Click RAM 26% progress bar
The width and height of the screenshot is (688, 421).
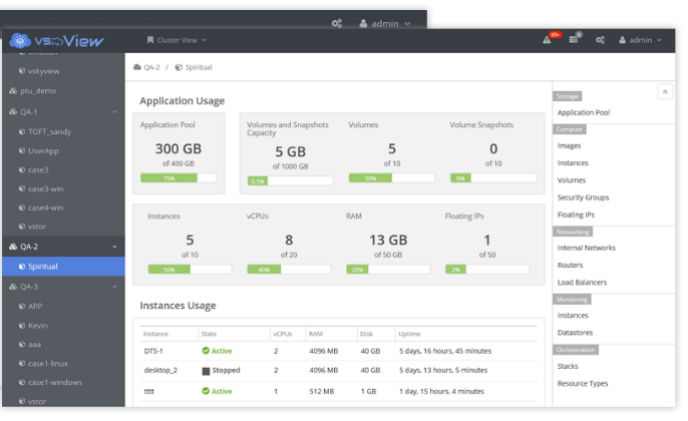[x=388, y=269]
